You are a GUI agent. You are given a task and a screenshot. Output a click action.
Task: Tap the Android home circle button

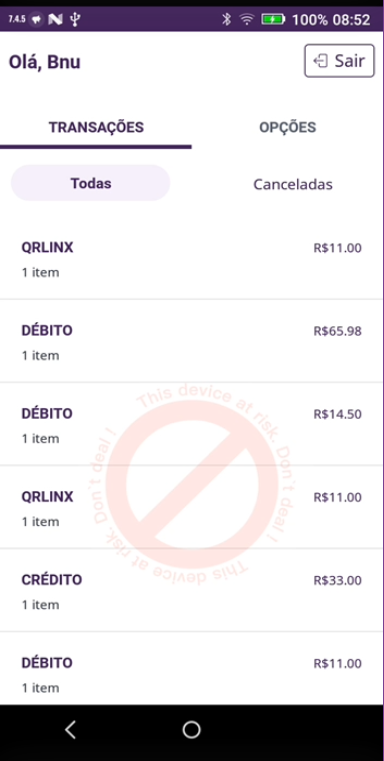point(191,729)
